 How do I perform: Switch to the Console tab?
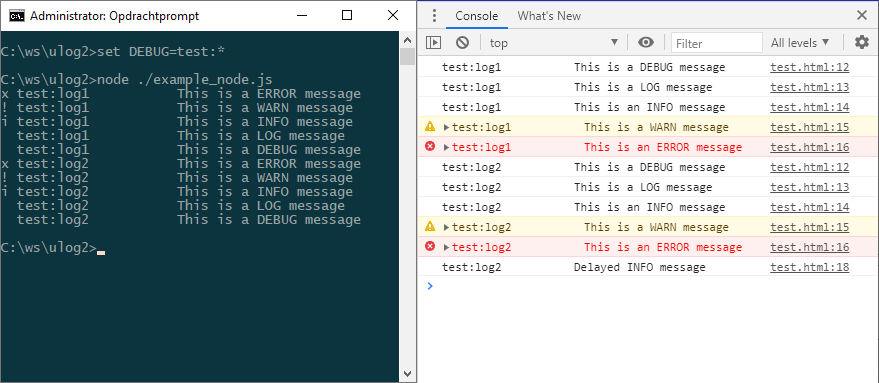click(476, 16)
